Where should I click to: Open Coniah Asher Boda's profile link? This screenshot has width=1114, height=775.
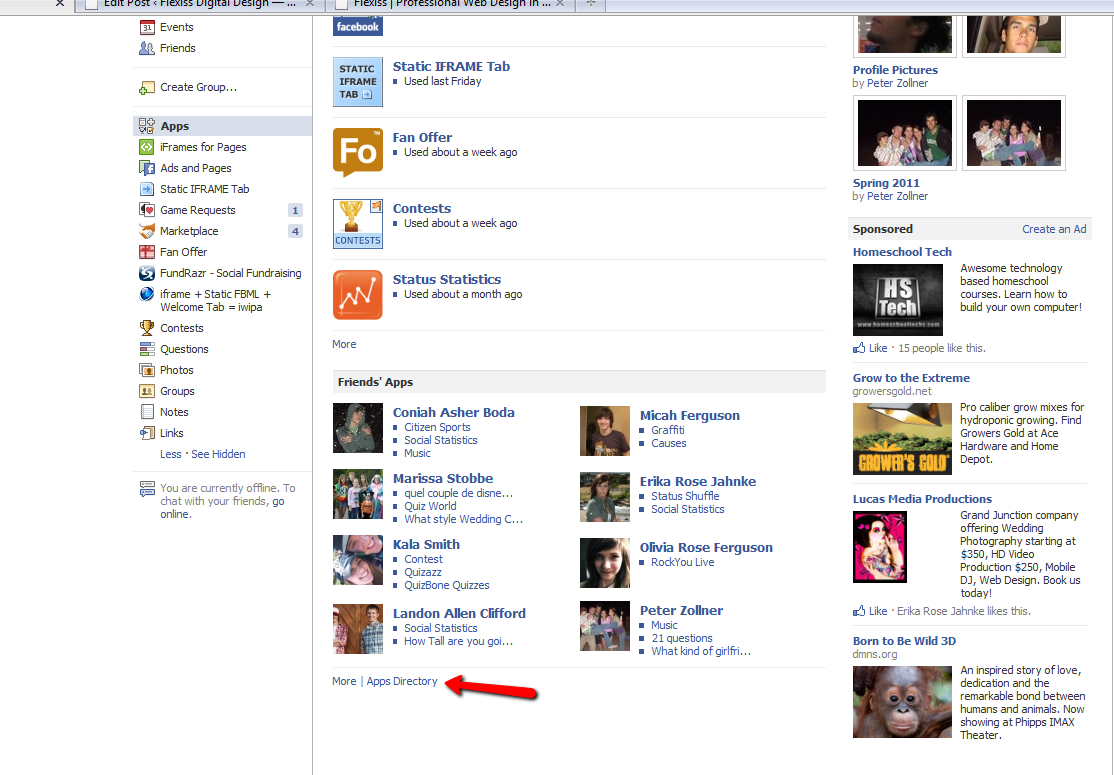coord(454,413)
